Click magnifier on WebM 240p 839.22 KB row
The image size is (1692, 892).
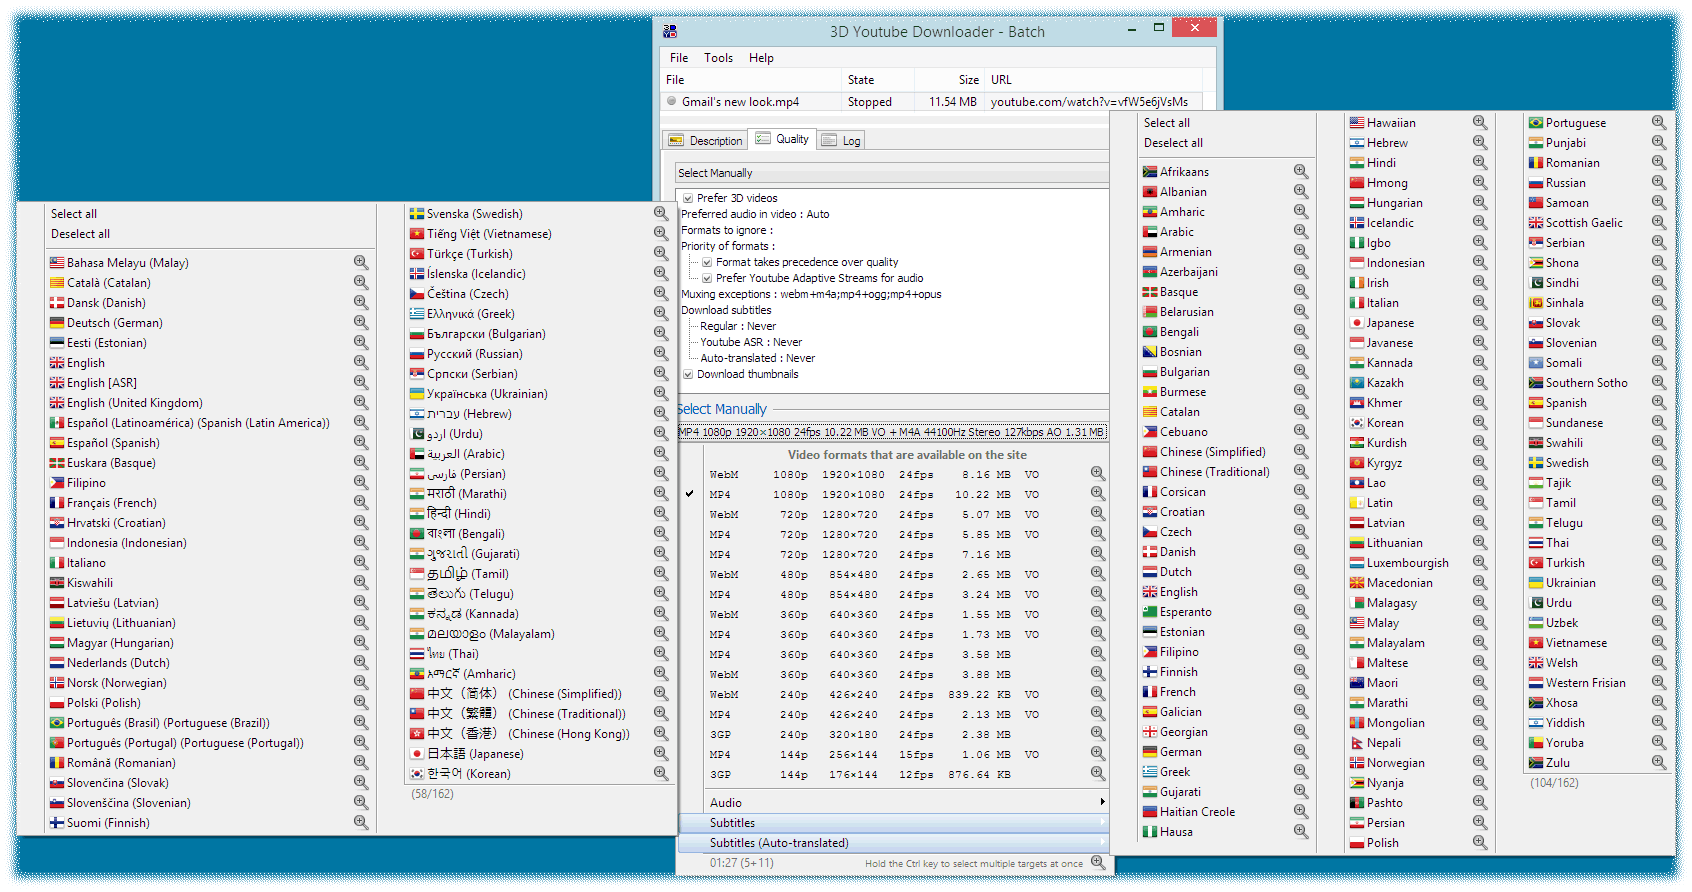(1097, 694)
